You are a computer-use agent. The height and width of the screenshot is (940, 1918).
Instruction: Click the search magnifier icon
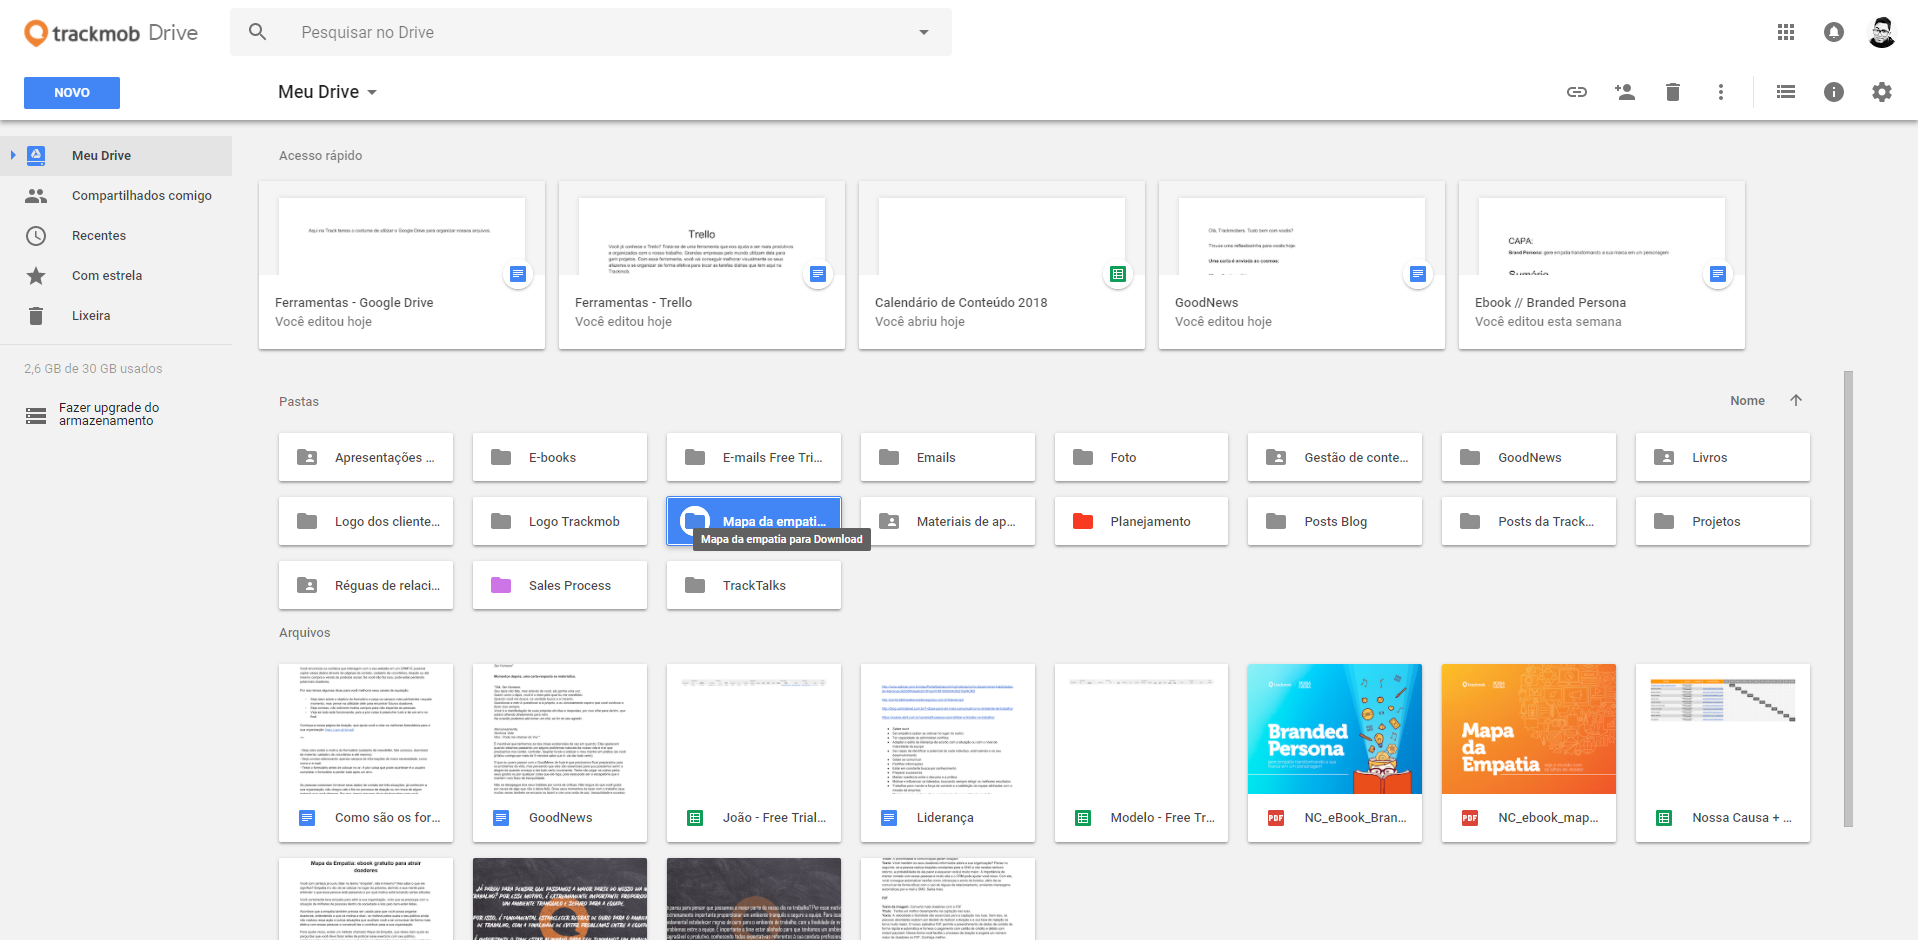tap(257, 32)
